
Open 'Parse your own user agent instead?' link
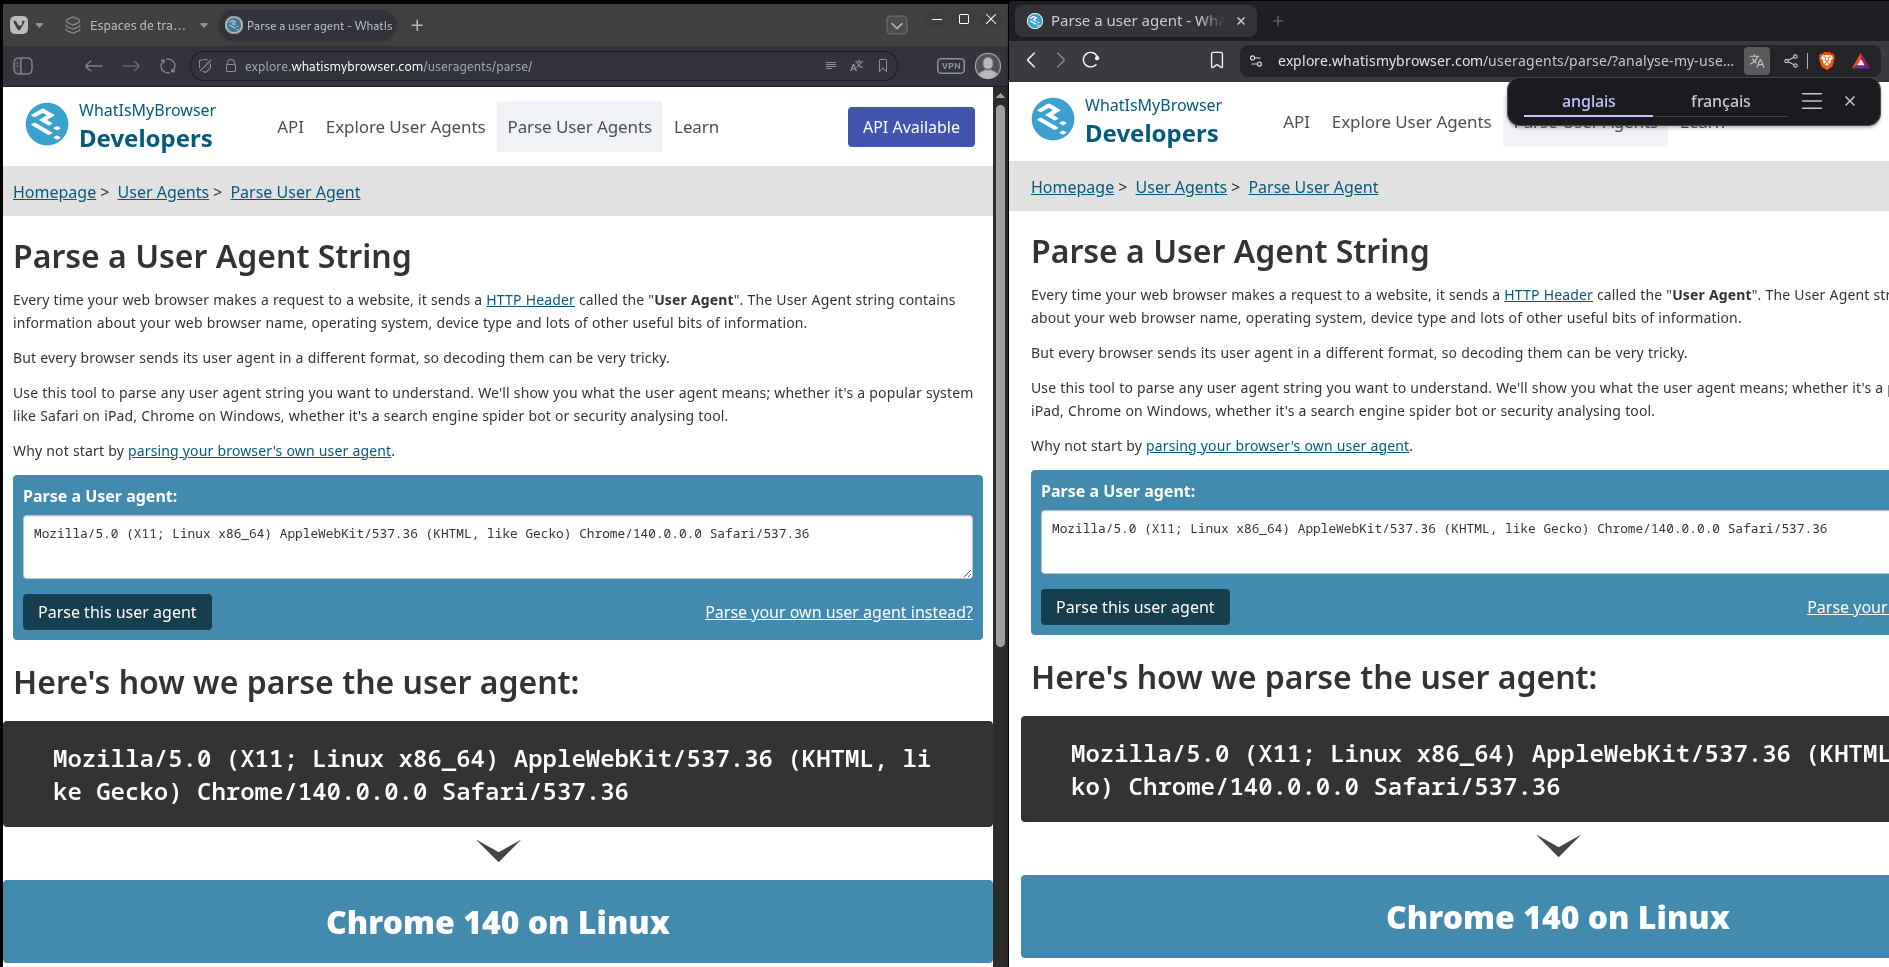point(838,612)
